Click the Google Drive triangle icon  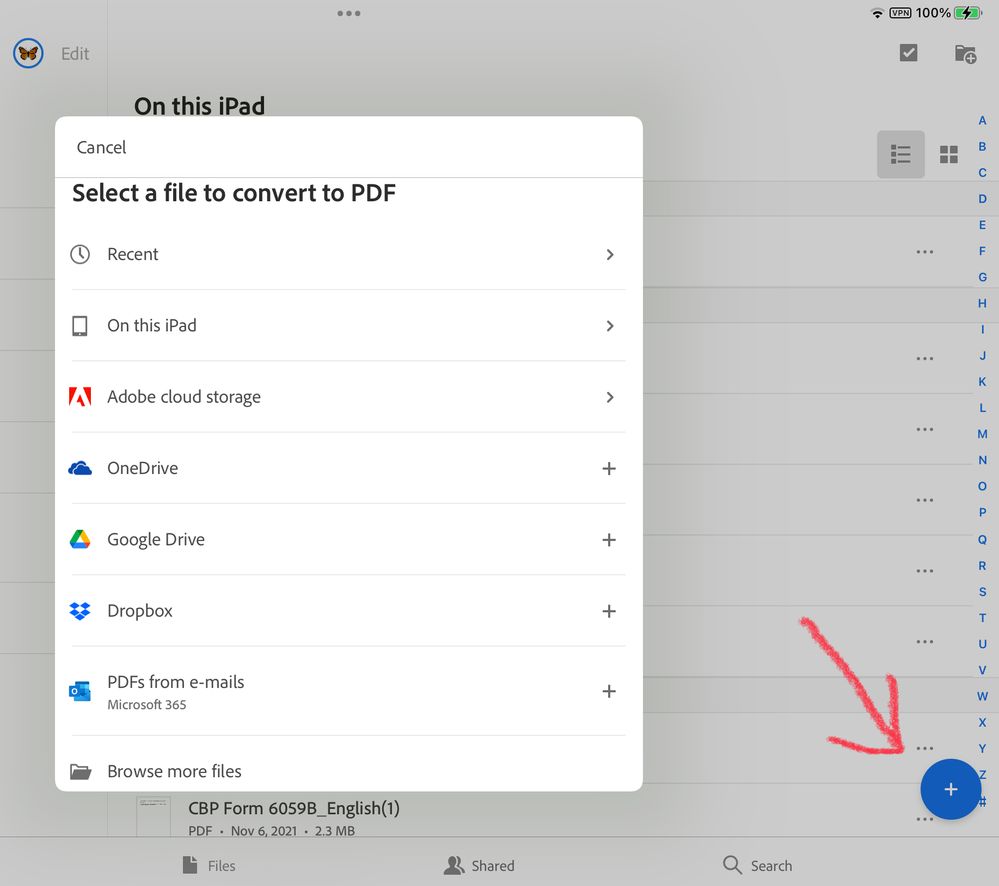[80, 539]
